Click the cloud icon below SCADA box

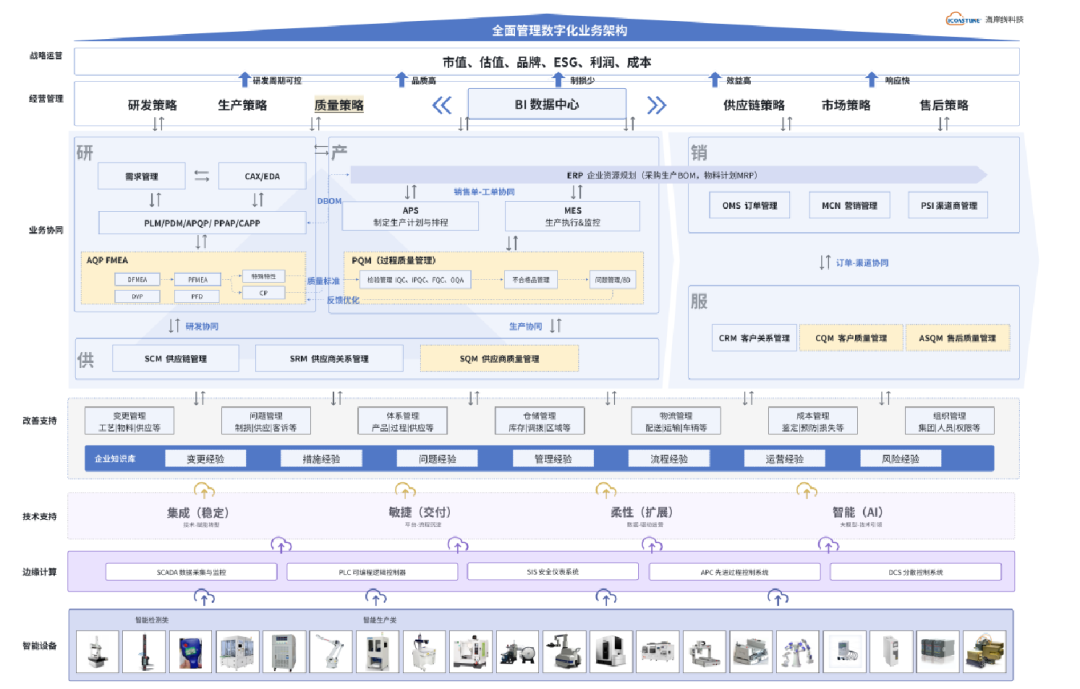click(204, 597)
